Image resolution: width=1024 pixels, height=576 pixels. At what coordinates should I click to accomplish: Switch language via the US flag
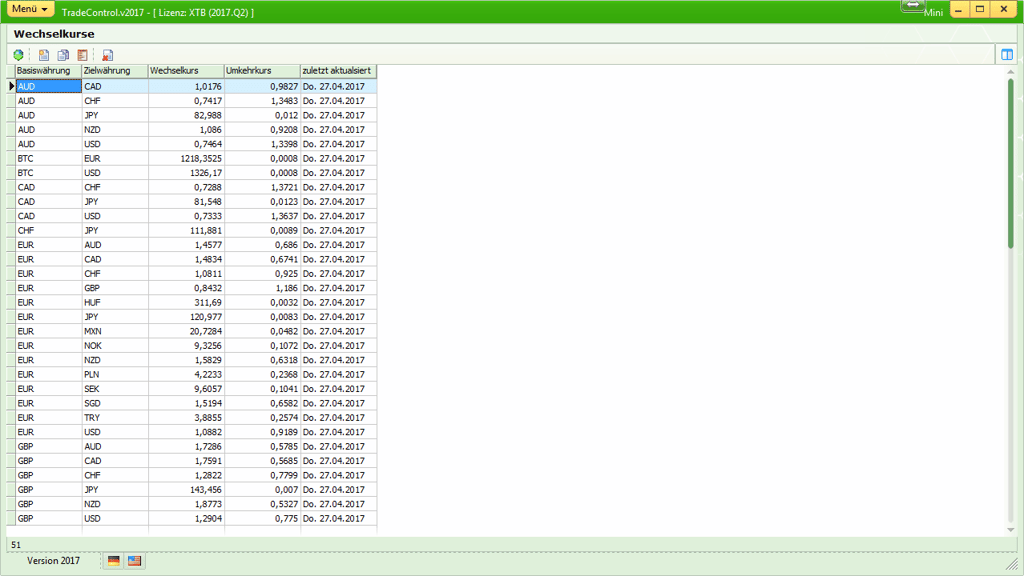tap(135, 561)
